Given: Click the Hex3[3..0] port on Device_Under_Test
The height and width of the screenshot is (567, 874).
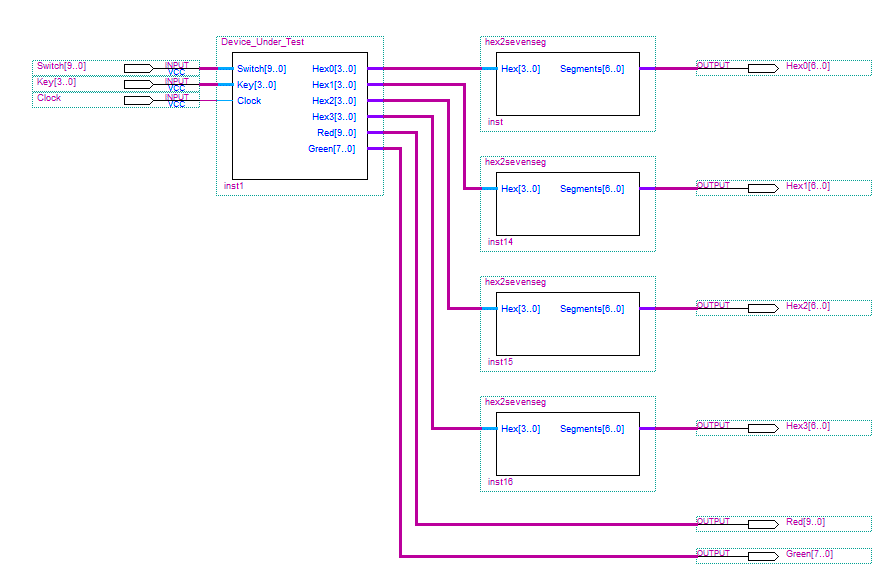Looking at the screenshot, I should coord(333,117).
